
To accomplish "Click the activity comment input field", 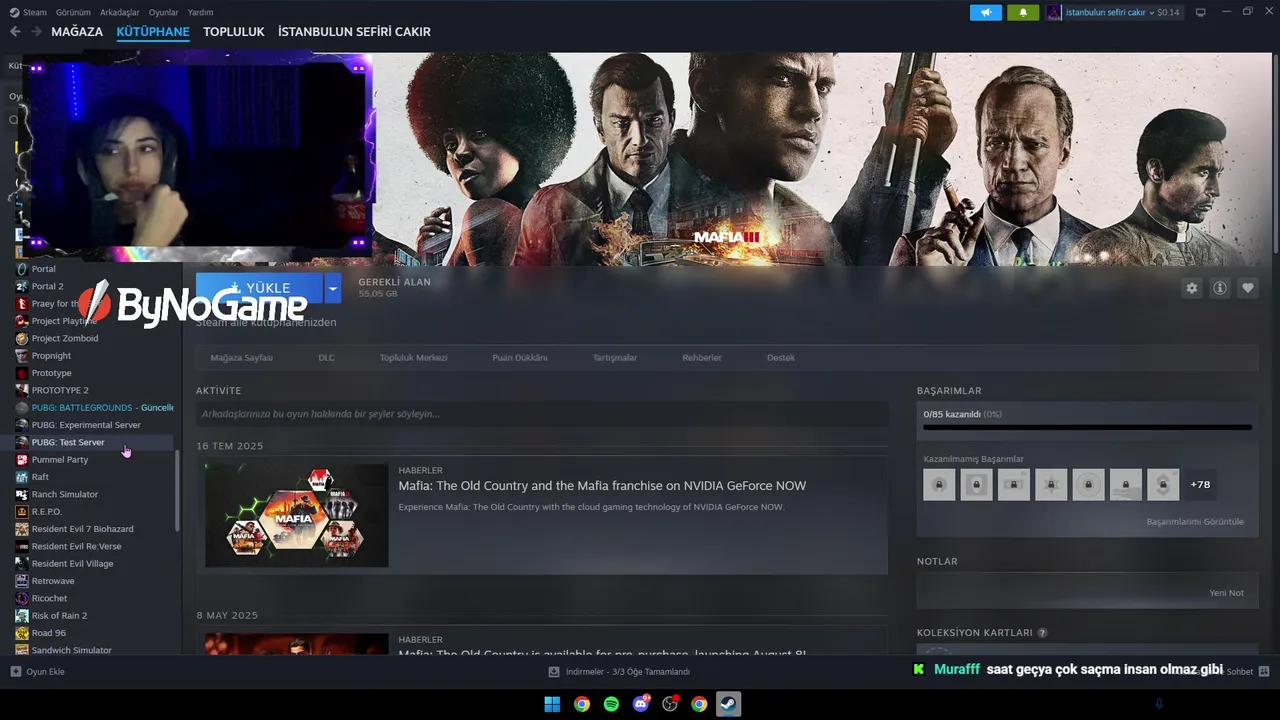I will click(542, 414).
